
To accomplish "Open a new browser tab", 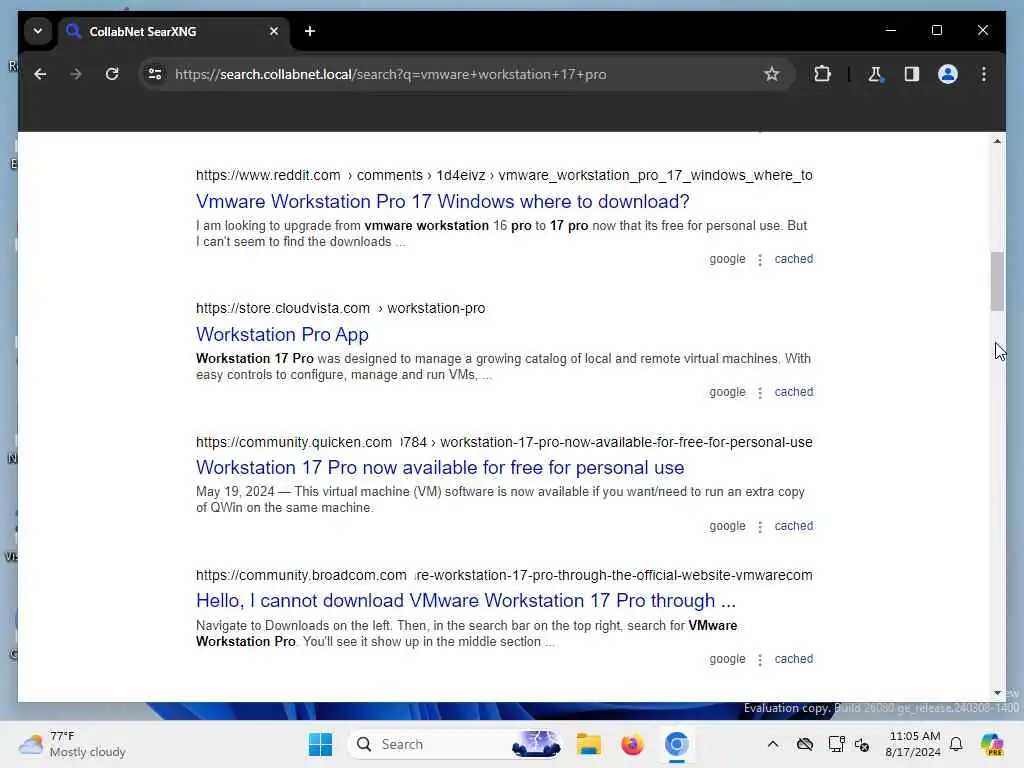I will (x=310, y=31).
